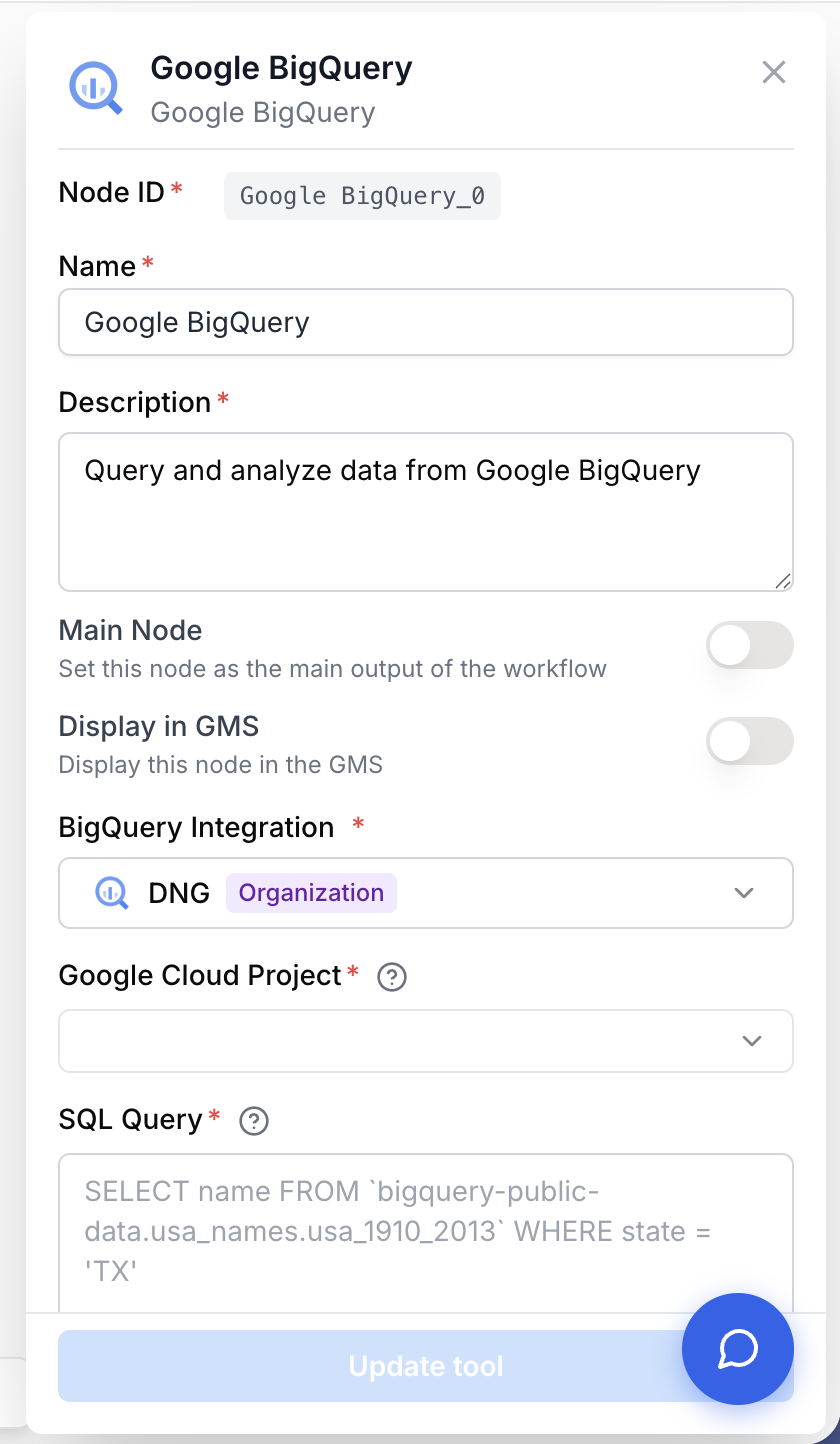Viewport: 840px width, 1444px height.
Task: Click the Description text area
Action: coord(426,512)
